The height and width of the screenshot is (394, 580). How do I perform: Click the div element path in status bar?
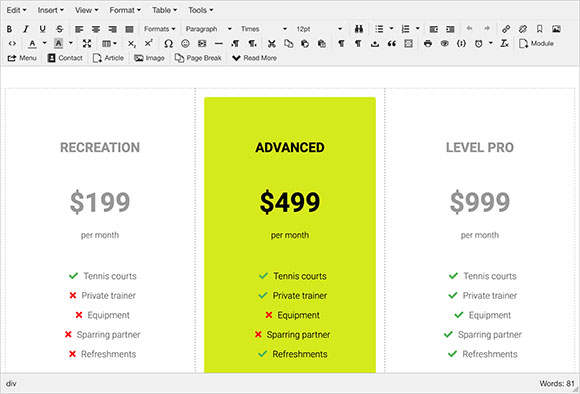[x=11, y=384]
